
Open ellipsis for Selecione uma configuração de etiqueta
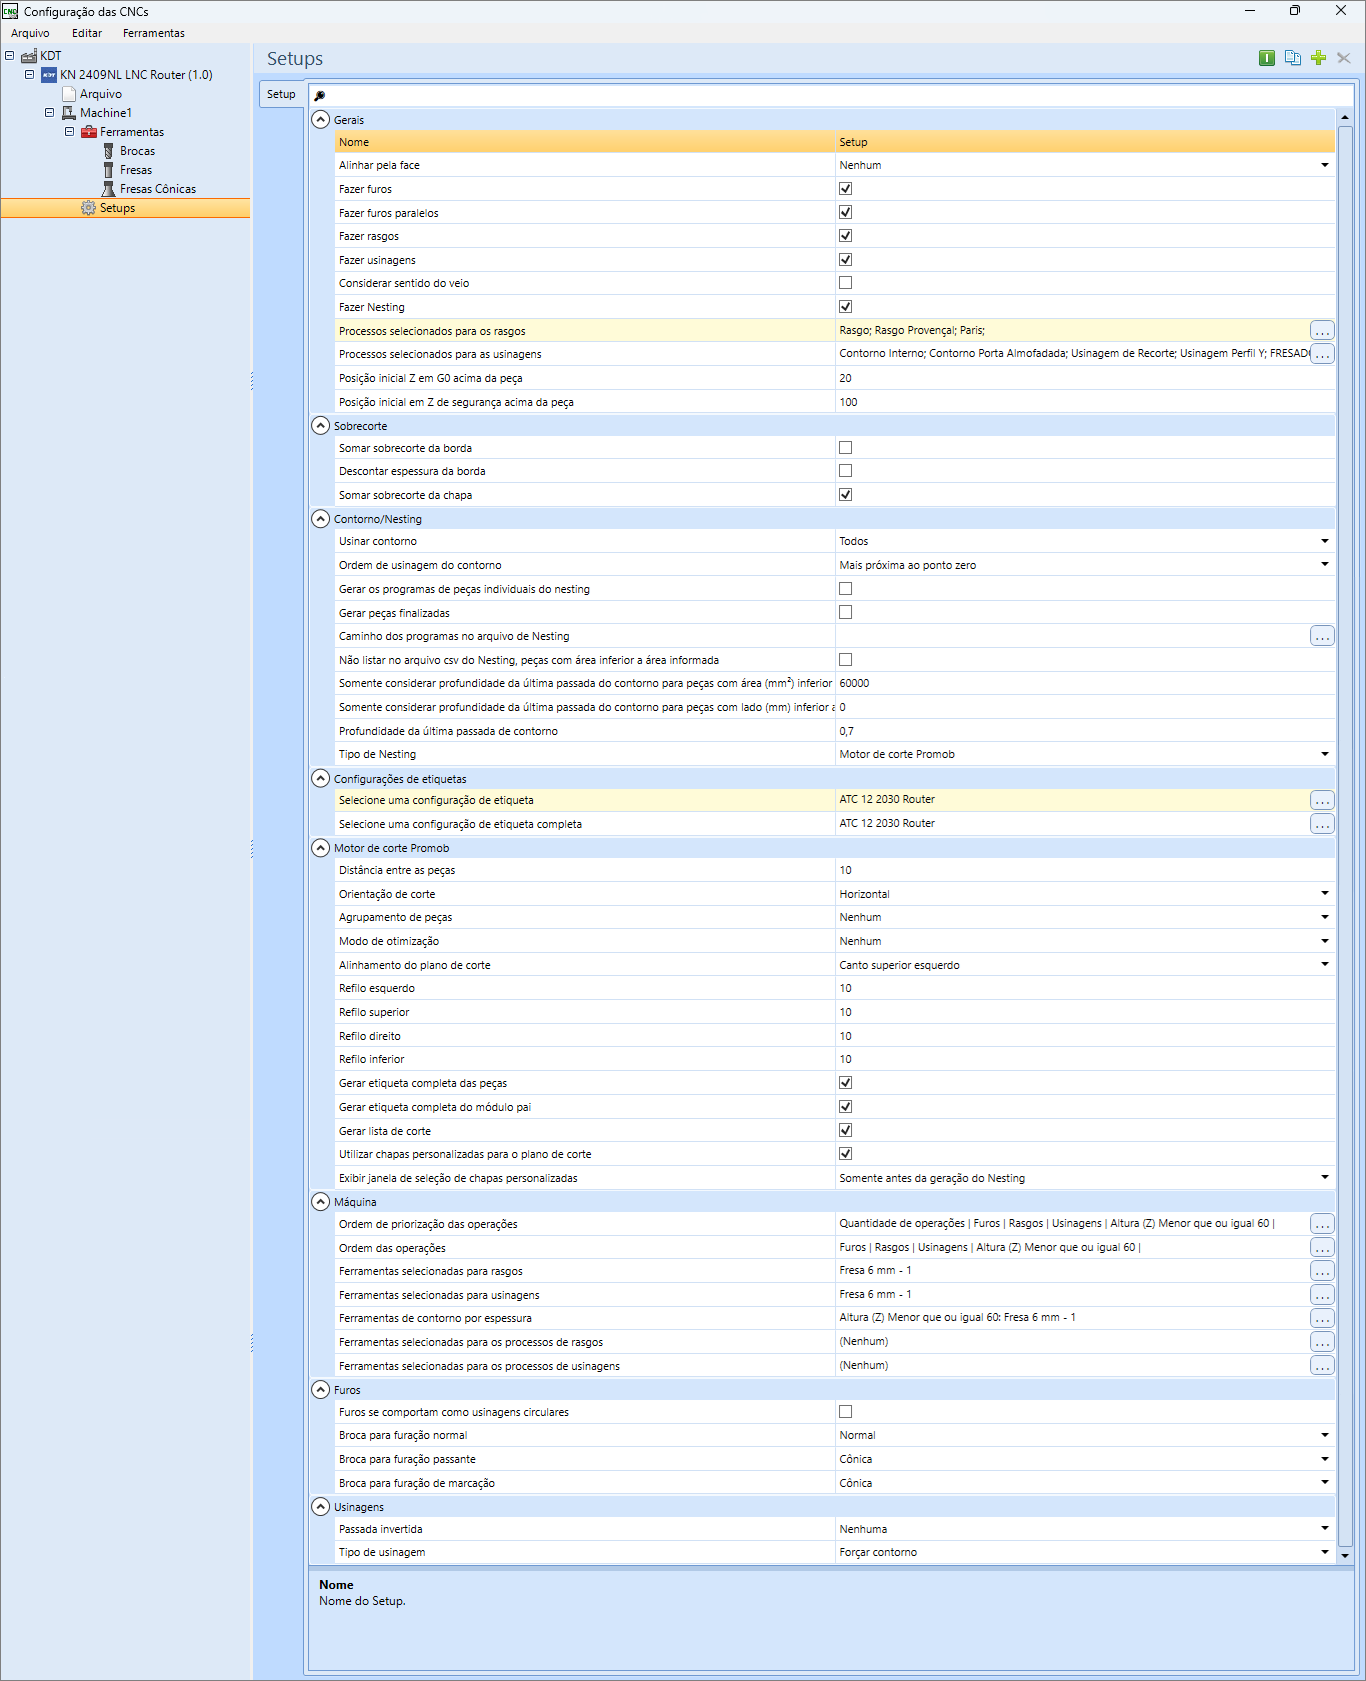point(1322,800)
